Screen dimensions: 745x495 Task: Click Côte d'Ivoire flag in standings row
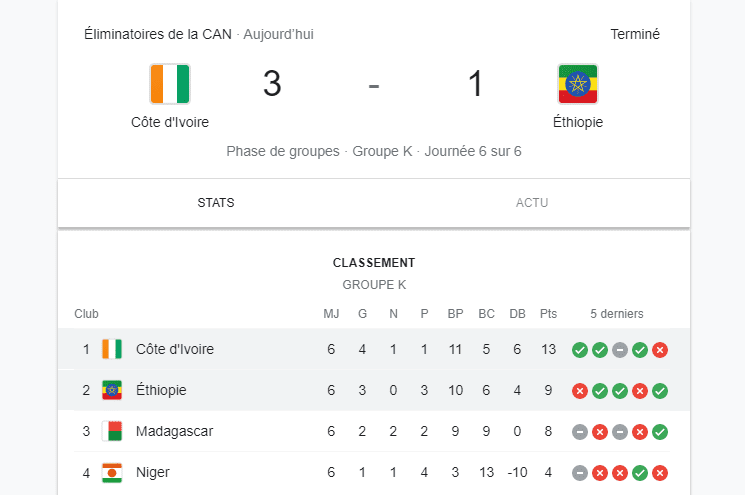(112, 349)
